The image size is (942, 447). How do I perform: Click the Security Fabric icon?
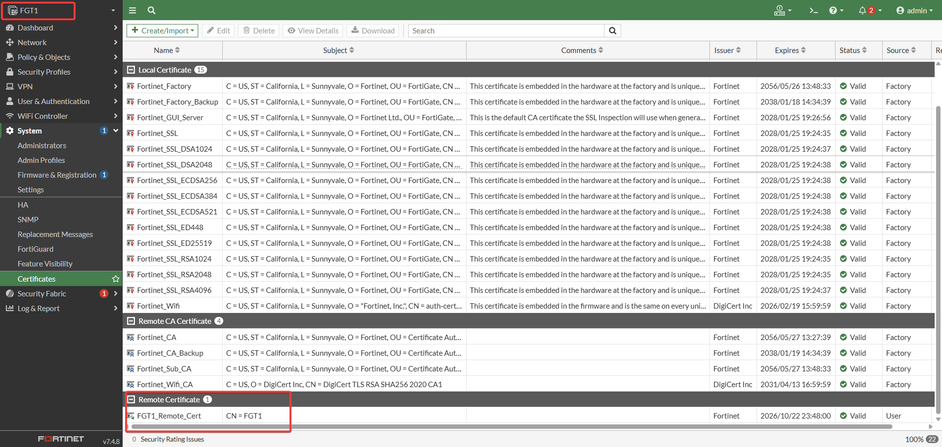tap(10, 294)
